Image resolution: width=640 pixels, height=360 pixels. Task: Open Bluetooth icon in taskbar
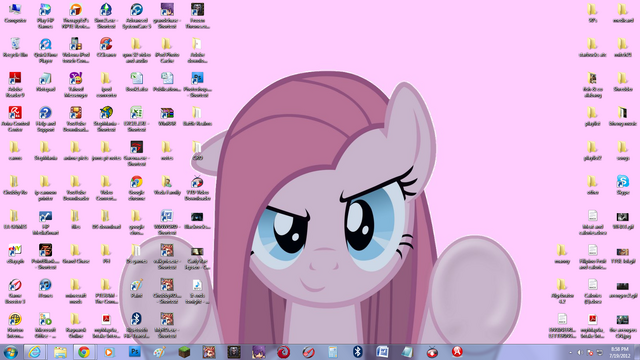[x=358, y=352]
